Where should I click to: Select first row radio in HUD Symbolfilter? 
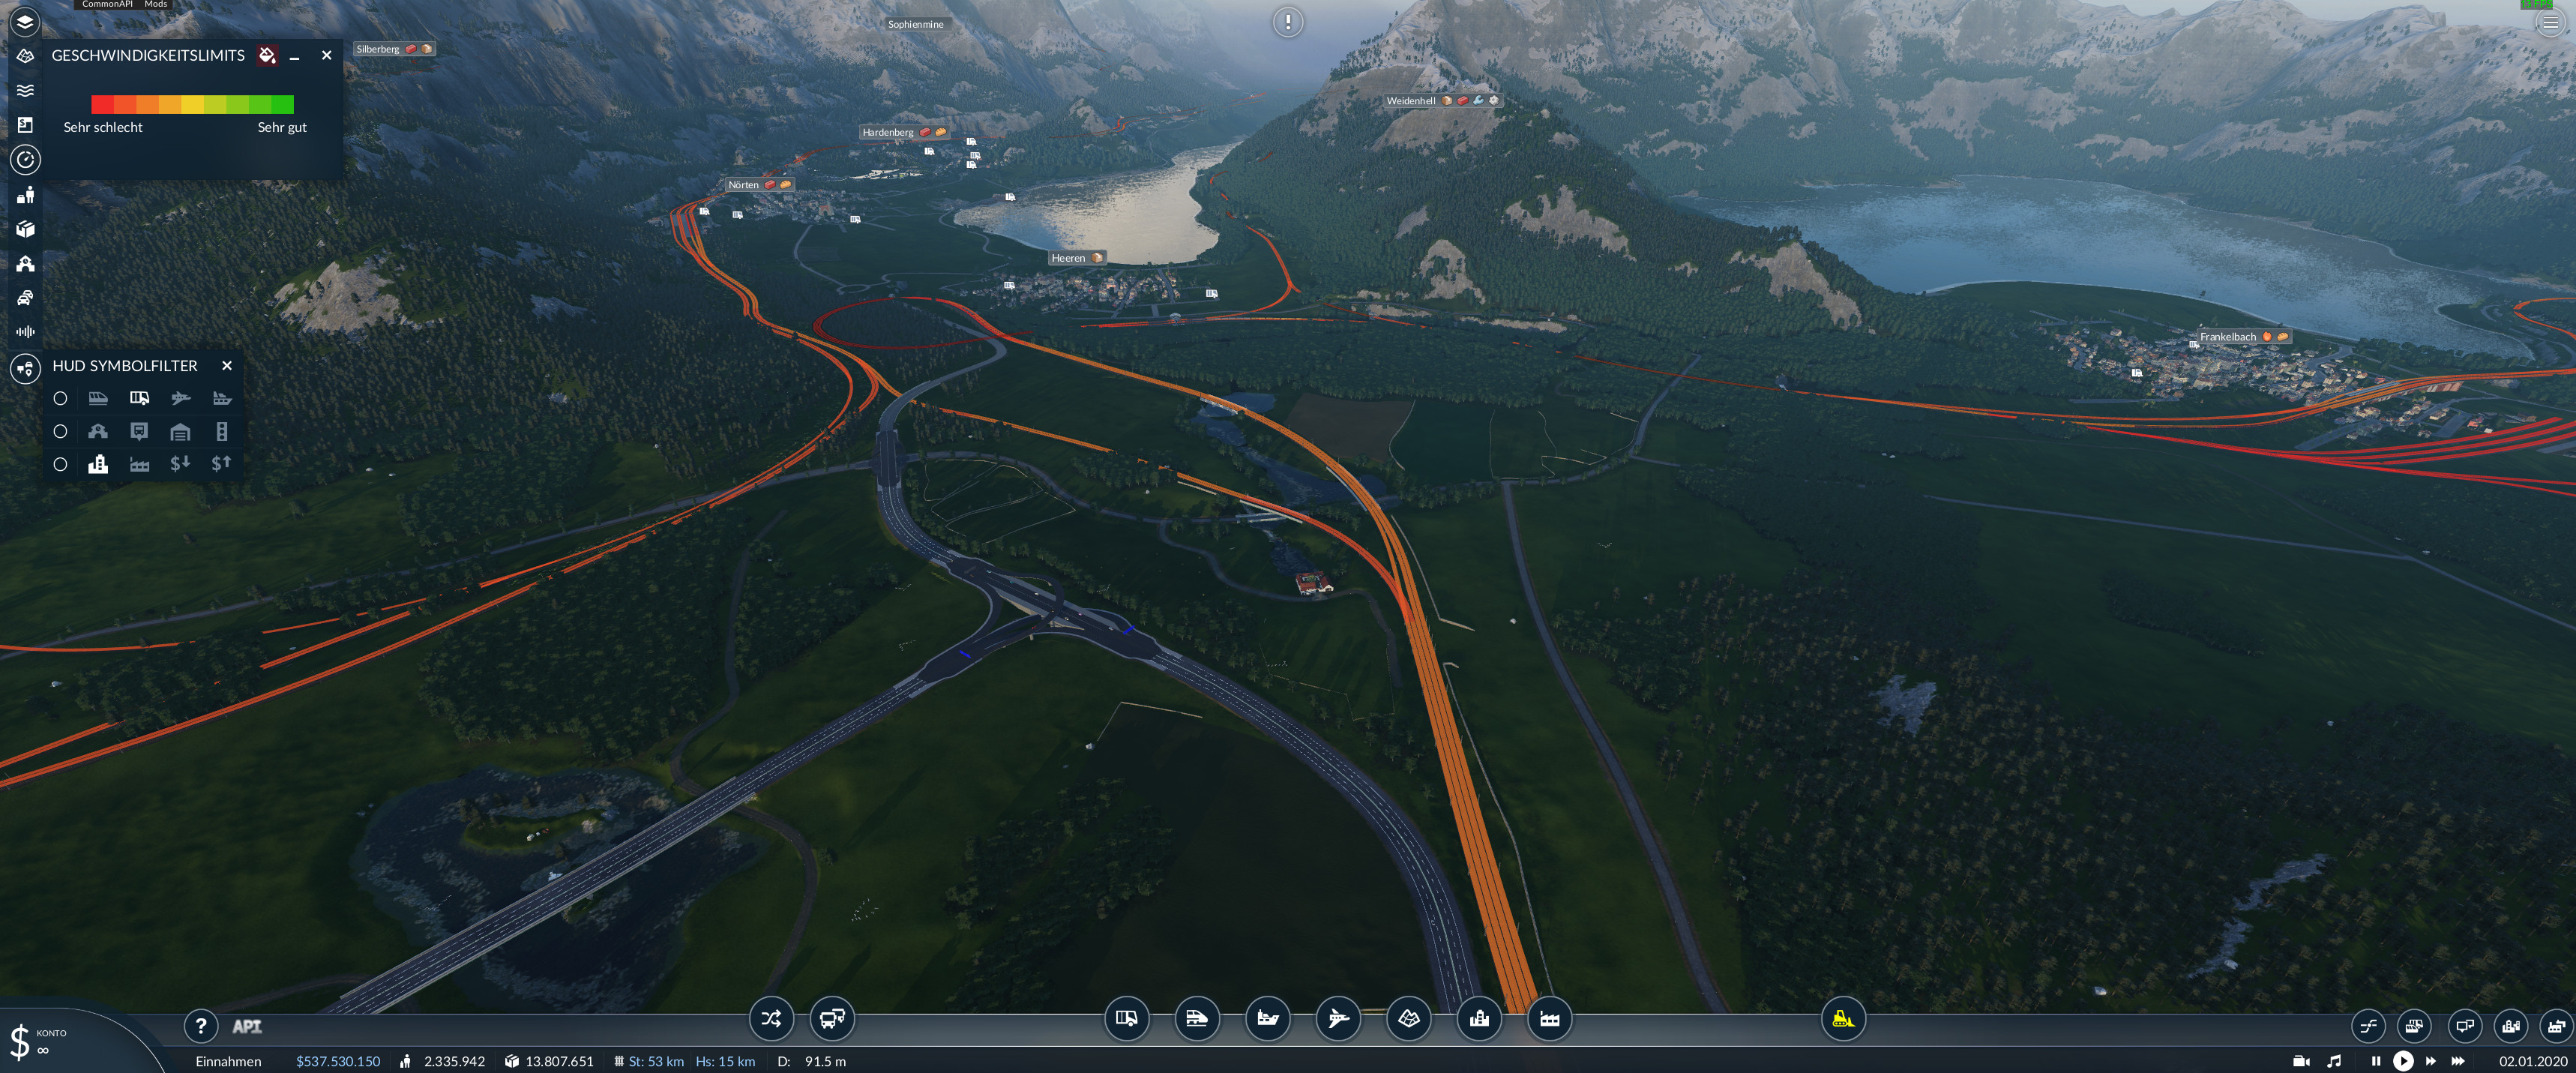pyautogui.click(x=60, y=398)
